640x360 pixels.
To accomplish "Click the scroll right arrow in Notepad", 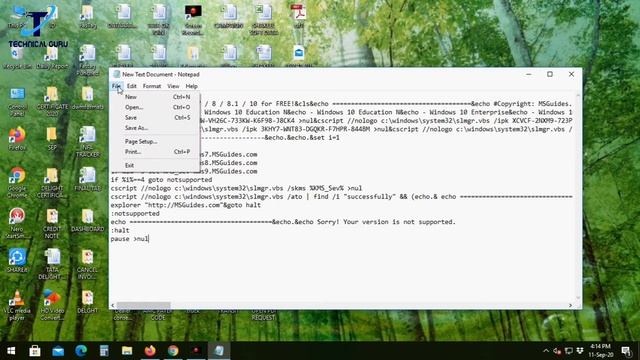I will [570, 305].
